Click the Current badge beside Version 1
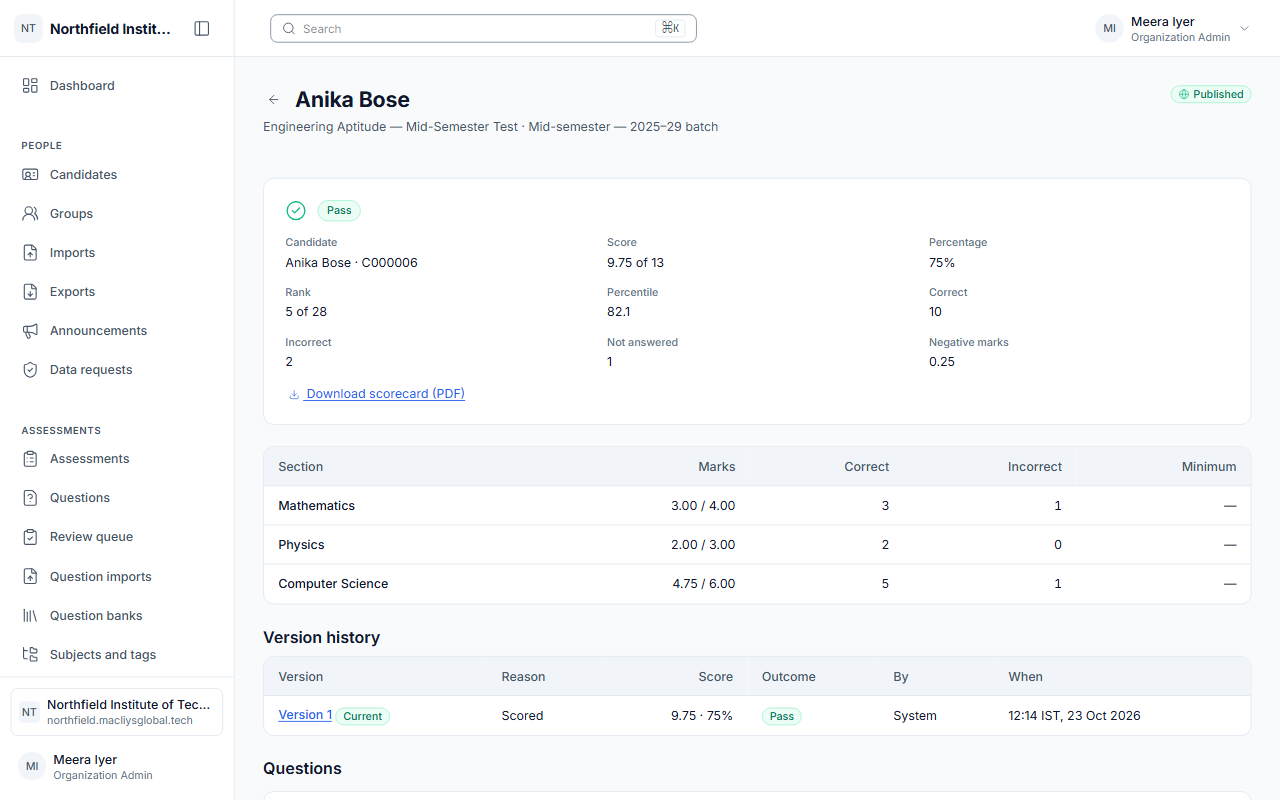The image size is (1280, 800). tap(363, 716)
